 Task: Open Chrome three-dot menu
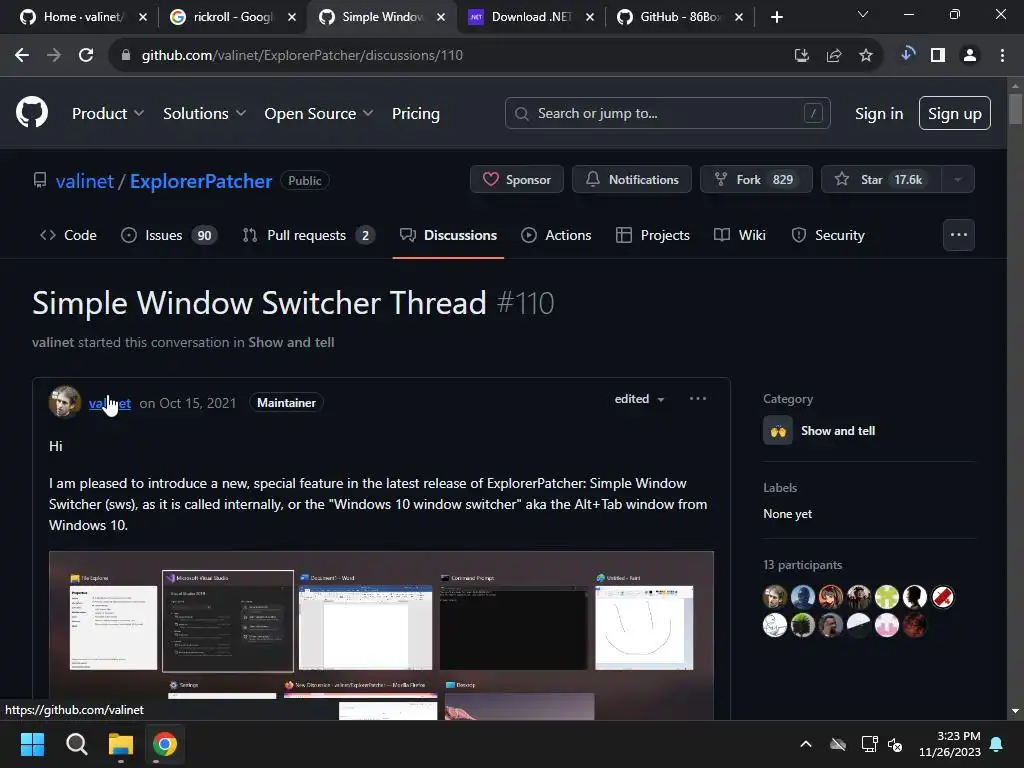pos(1002,56)
